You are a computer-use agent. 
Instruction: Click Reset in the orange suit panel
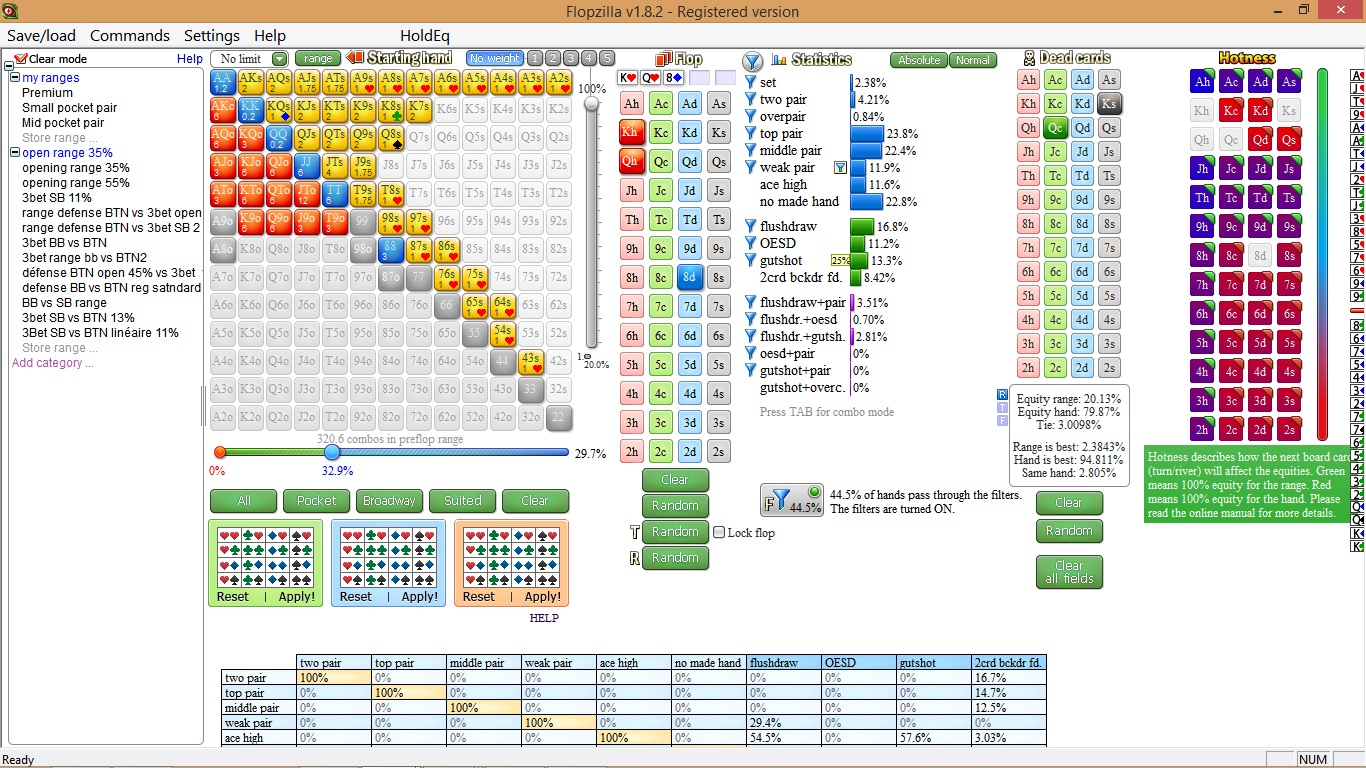[x=478, y=597]
